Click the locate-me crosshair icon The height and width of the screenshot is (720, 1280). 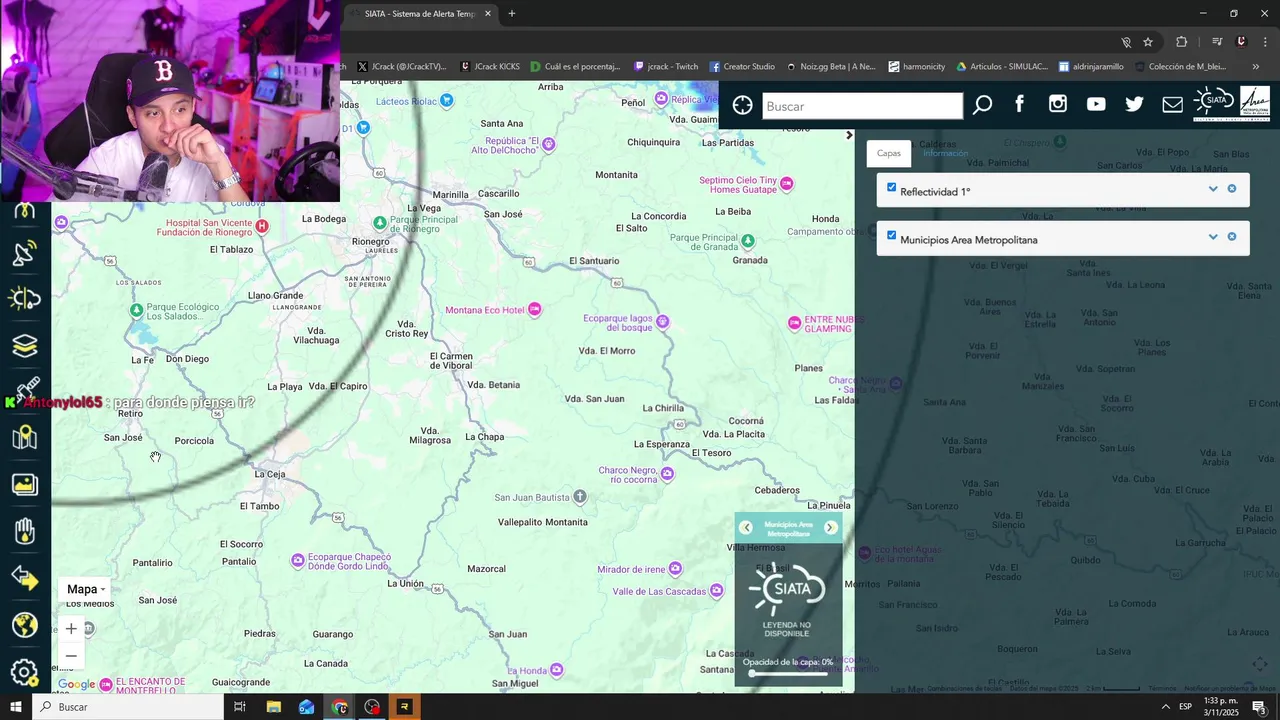pyautogui.click(x=742, y=105)
